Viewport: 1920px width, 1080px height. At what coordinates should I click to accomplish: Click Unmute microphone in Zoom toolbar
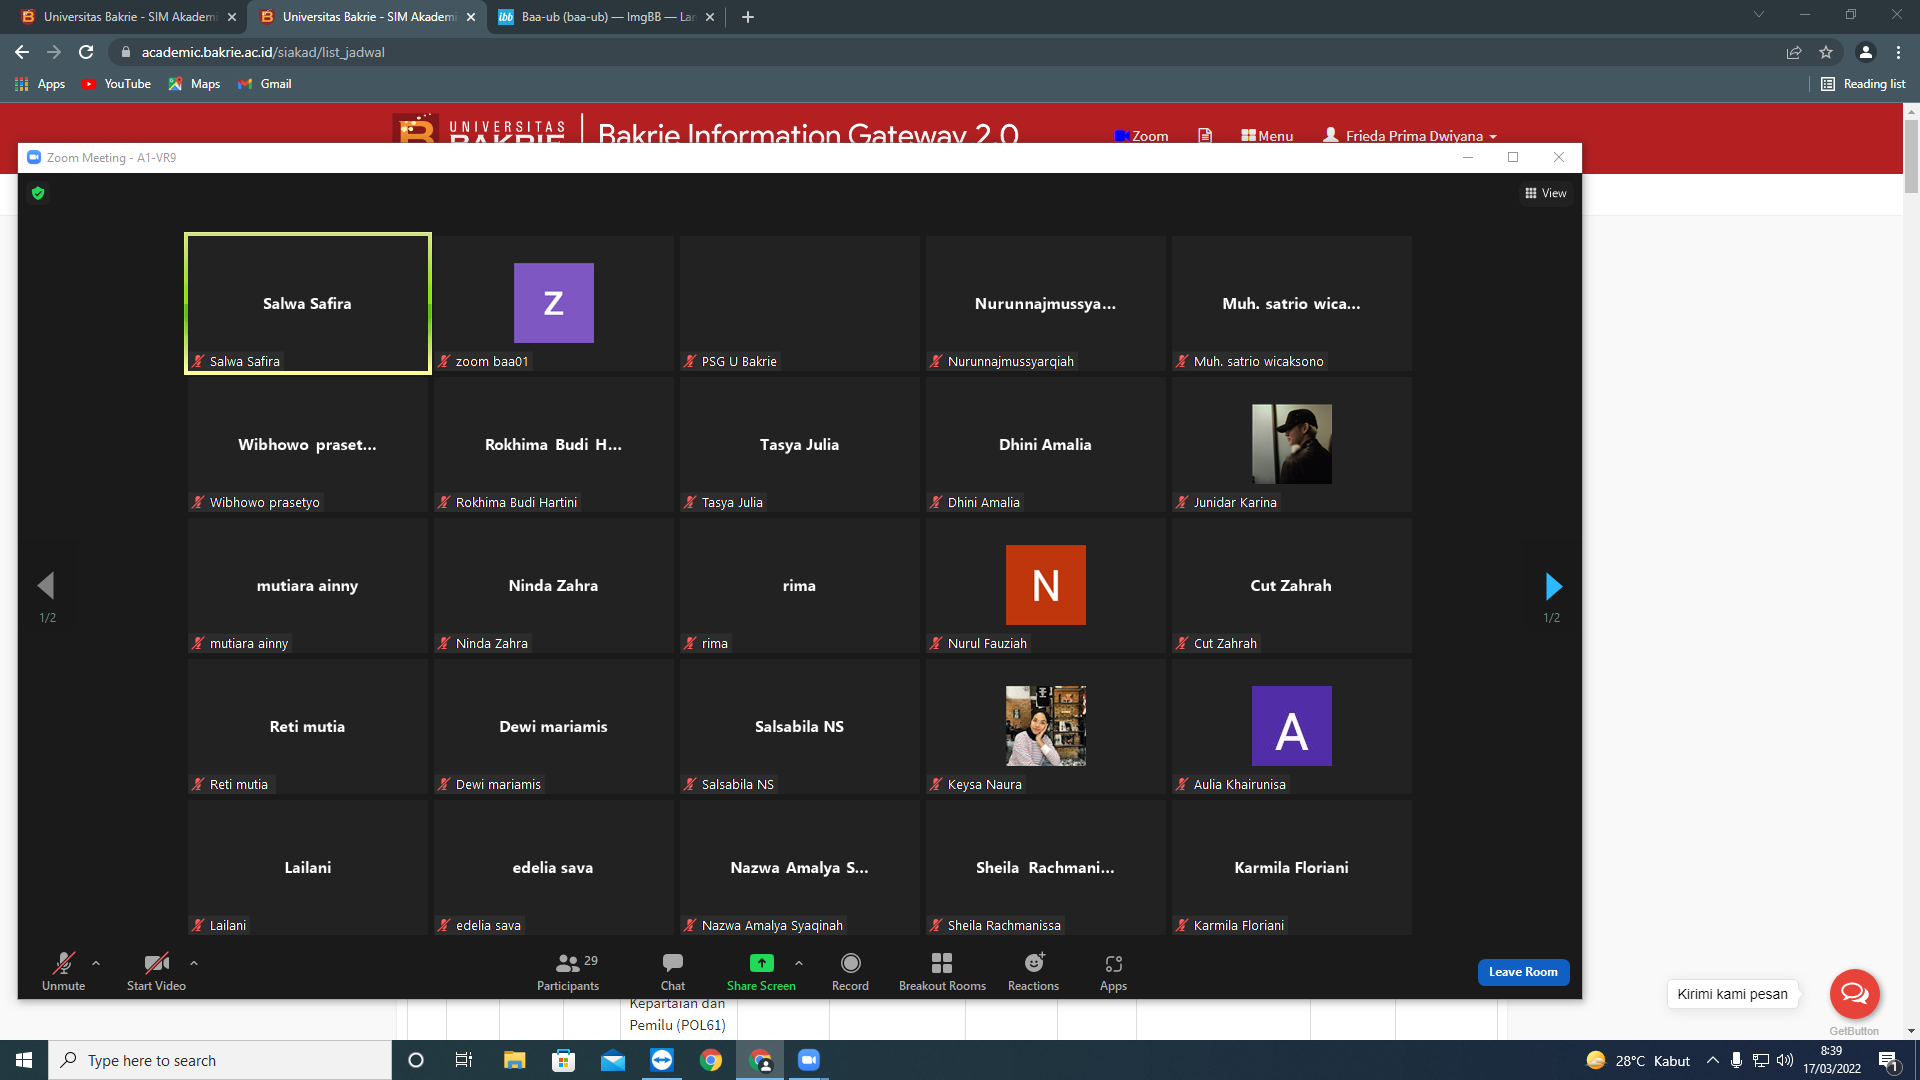[63, 971]
